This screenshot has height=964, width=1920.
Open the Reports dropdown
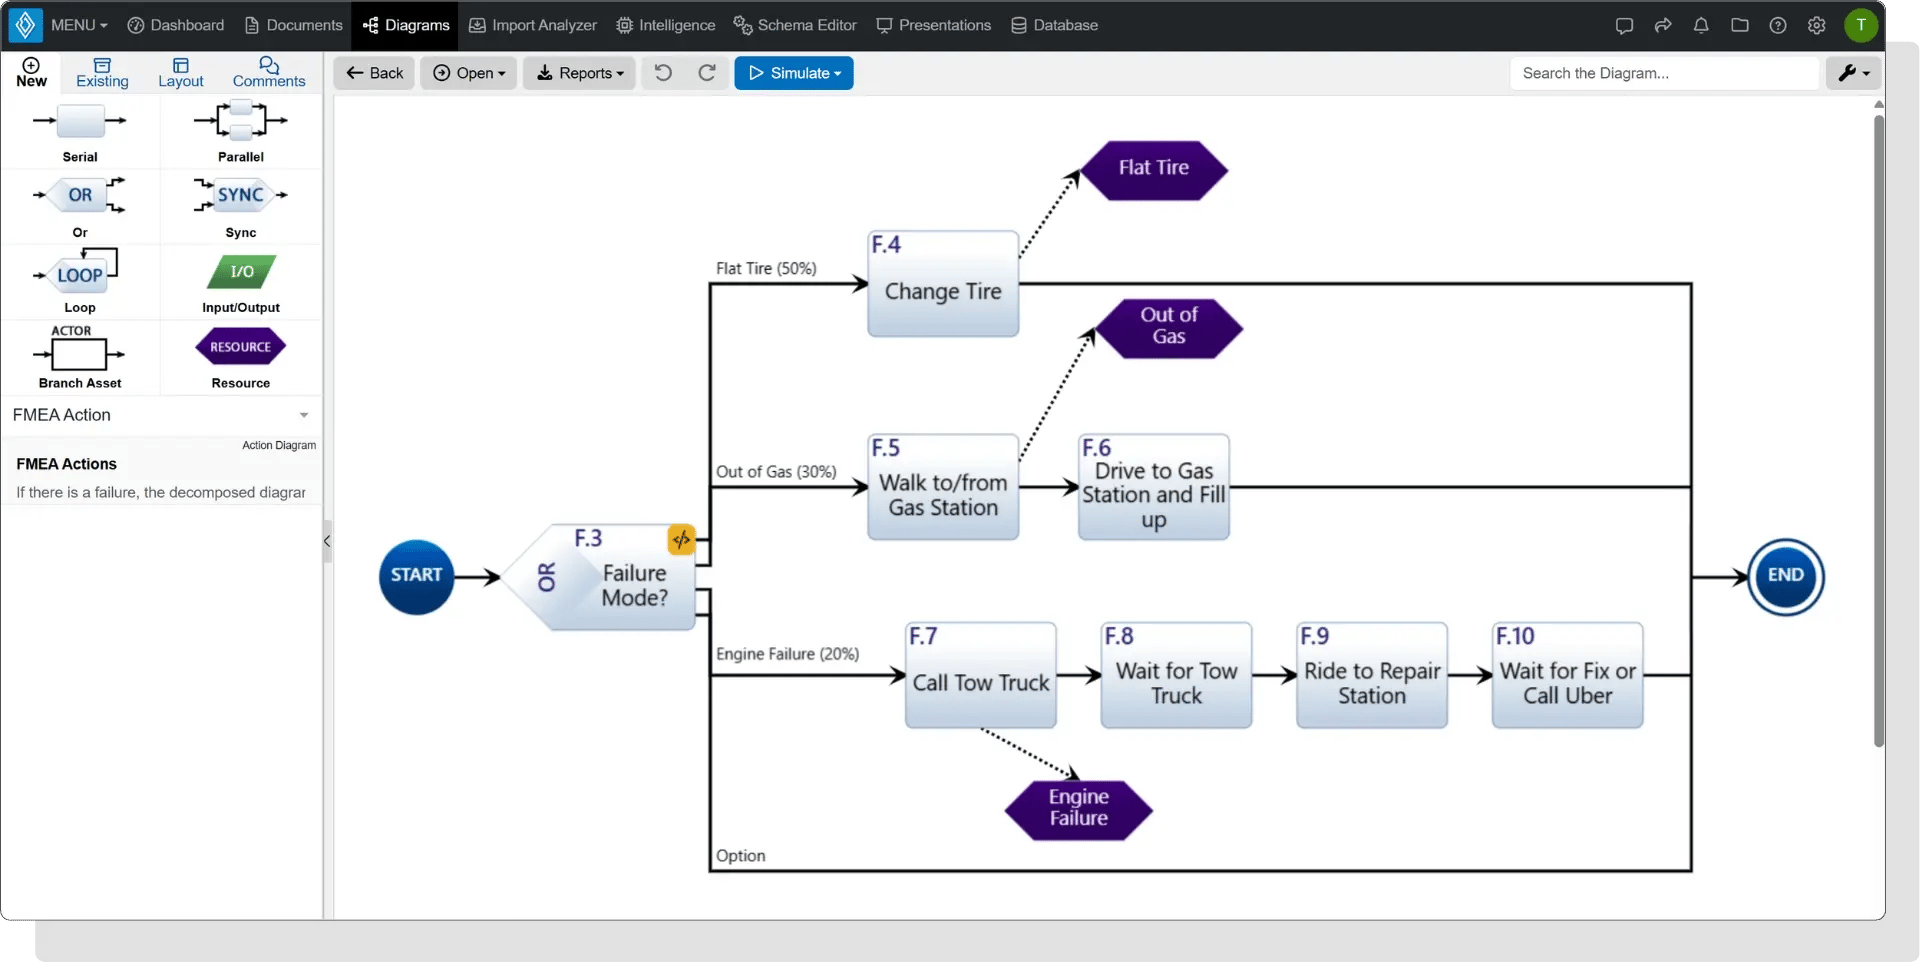click(579, 73)
